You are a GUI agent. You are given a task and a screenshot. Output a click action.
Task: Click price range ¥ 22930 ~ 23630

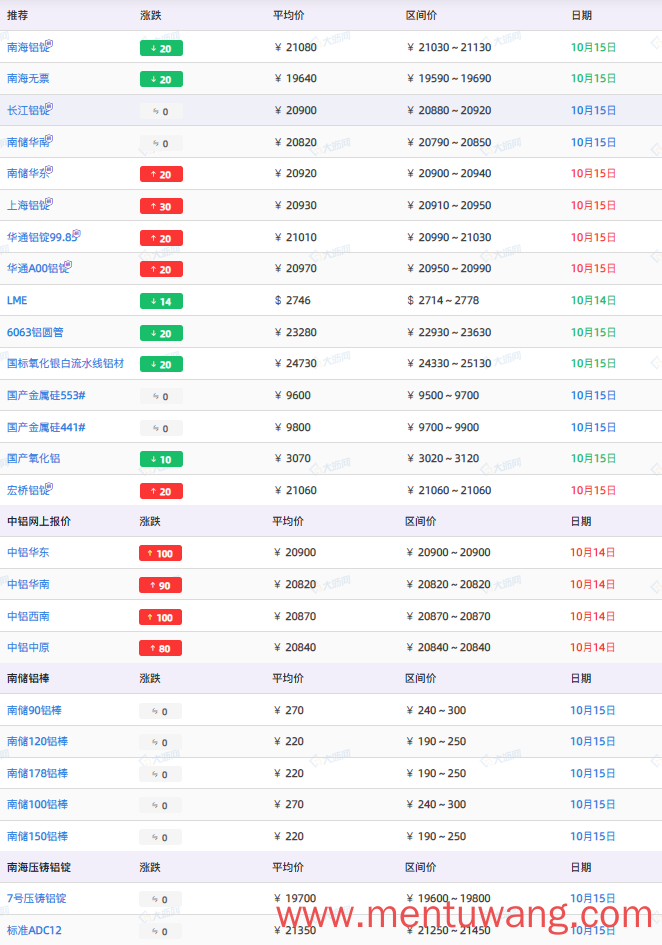pyautogui.click(x=449, y=332)
